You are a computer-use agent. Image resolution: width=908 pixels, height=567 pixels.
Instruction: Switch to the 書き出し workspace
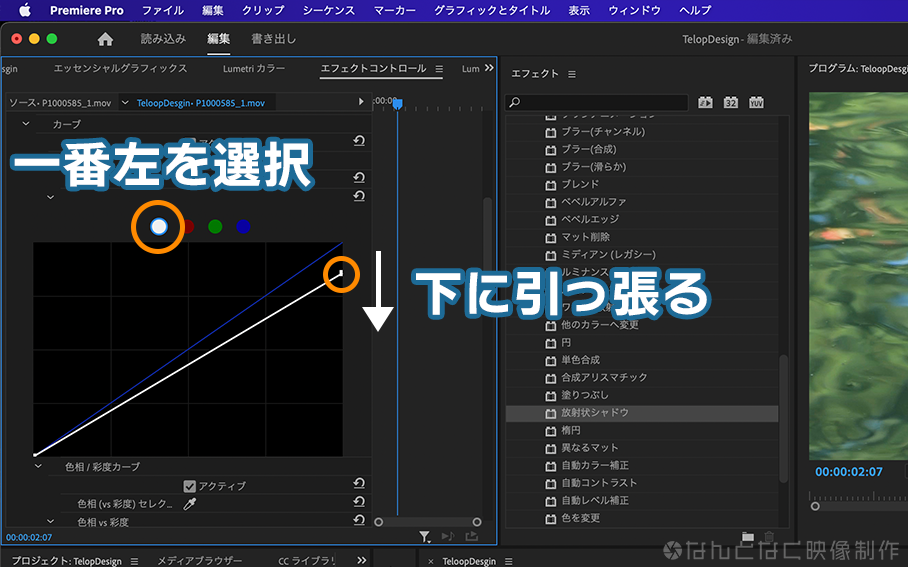coord(273,39)
